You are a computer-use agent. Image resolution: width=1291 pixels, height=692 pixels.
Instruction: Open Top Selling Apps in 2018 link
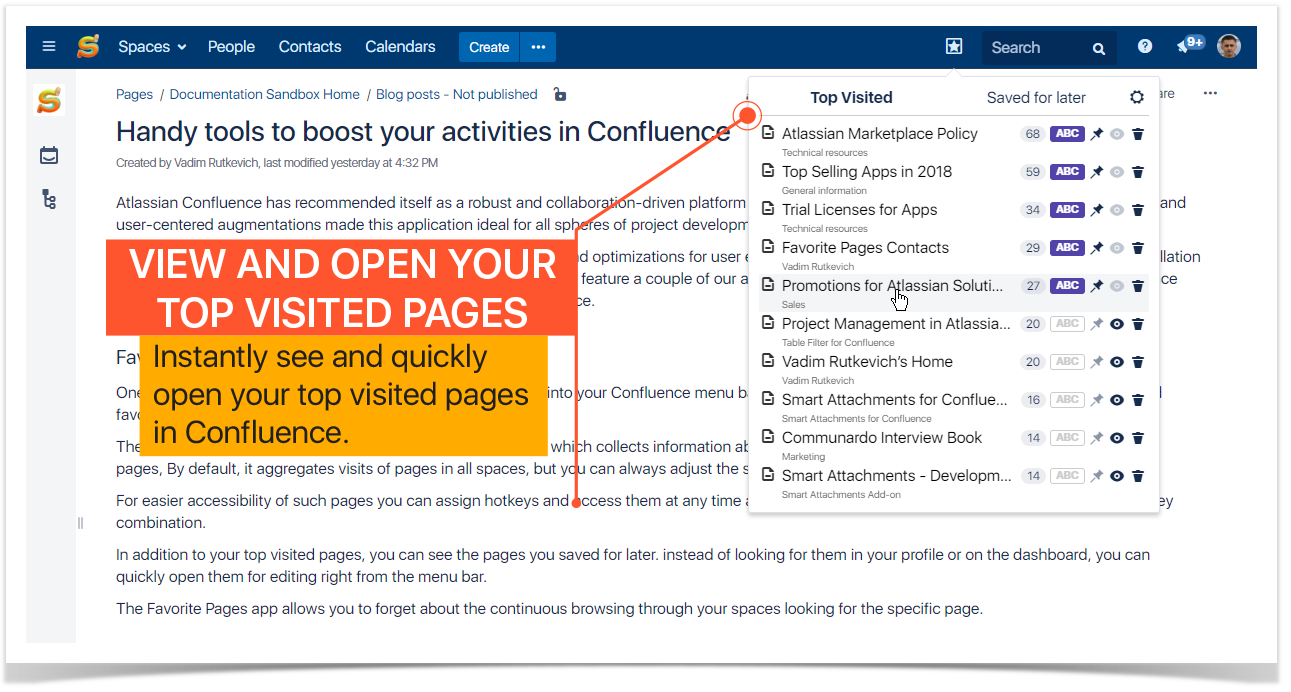pos(867,171)
